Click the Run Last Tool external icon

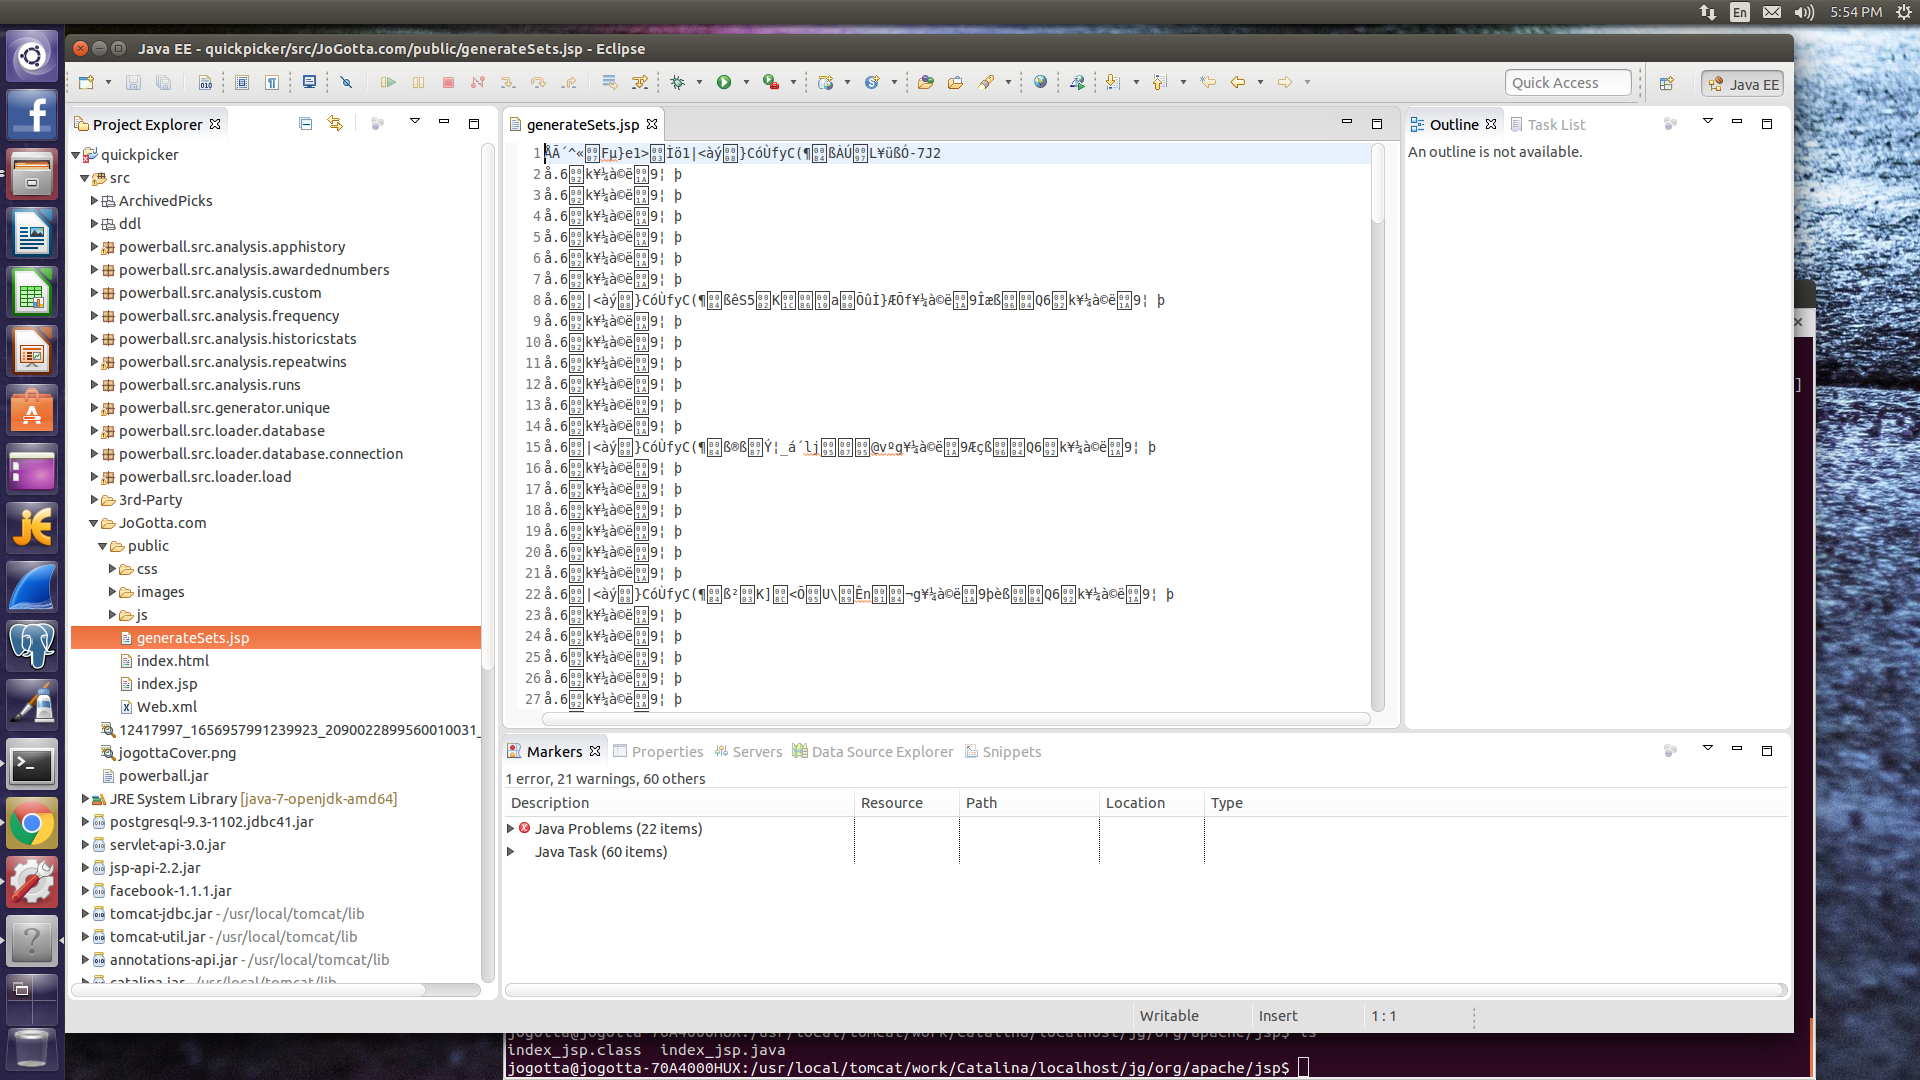770,82
